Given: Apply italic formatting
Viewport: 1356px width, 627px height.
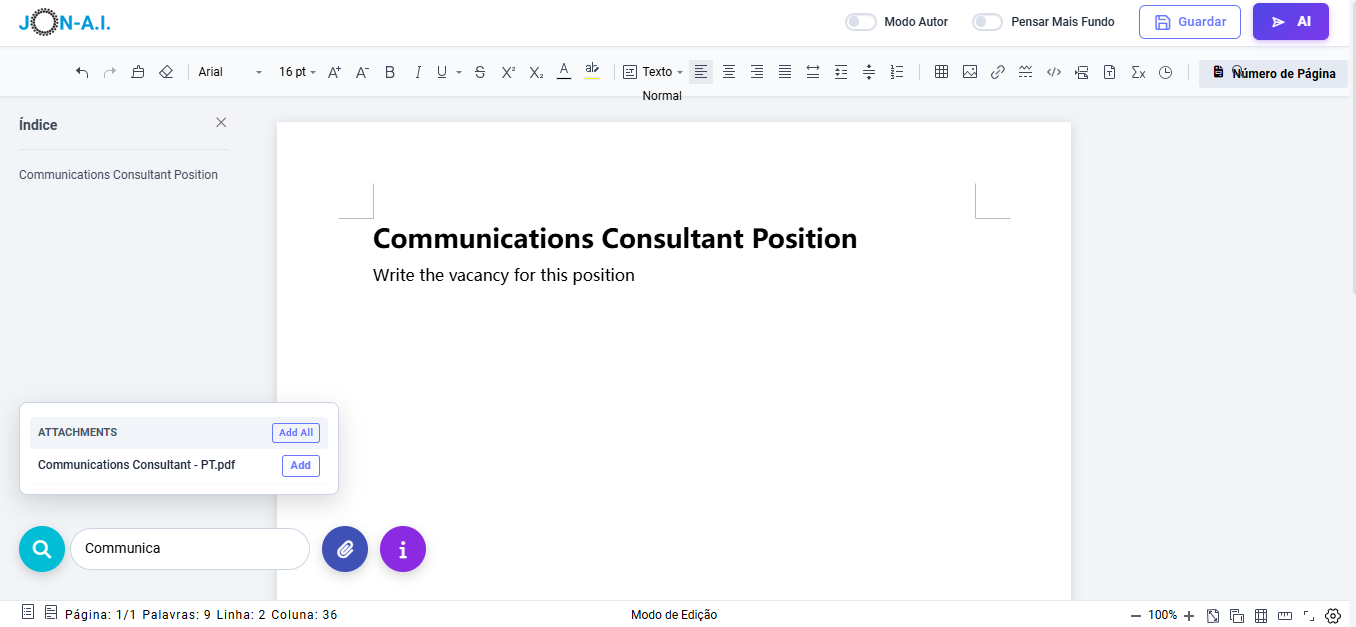Looking at the screenshot, I should 418,72.
